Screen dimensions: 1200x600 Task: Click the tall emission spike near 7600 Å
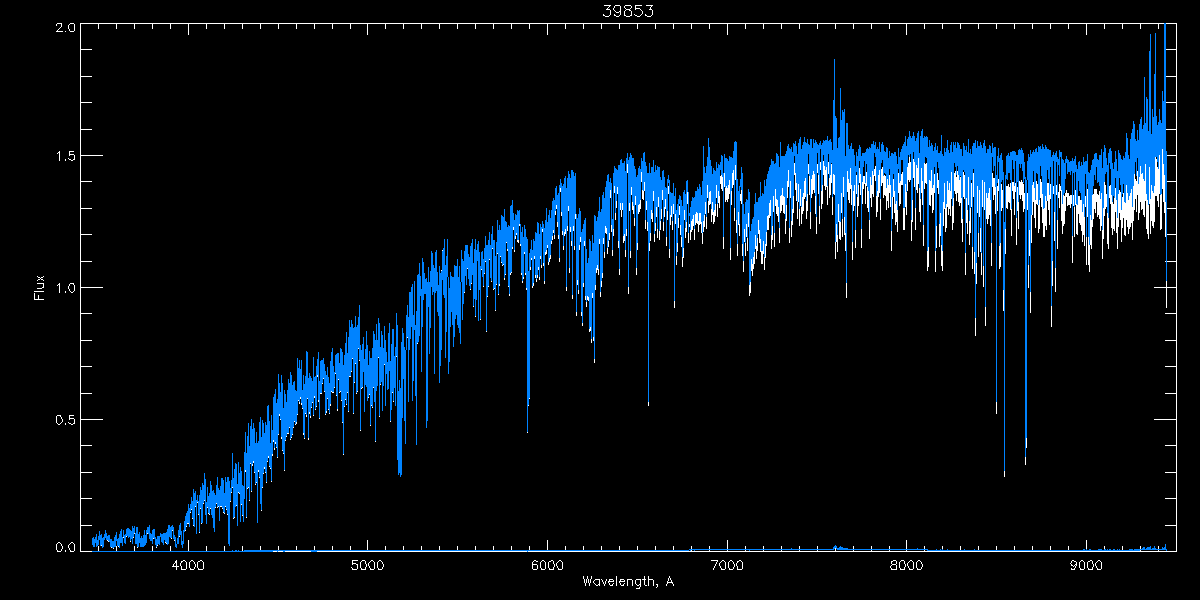(x=834, y=62)
